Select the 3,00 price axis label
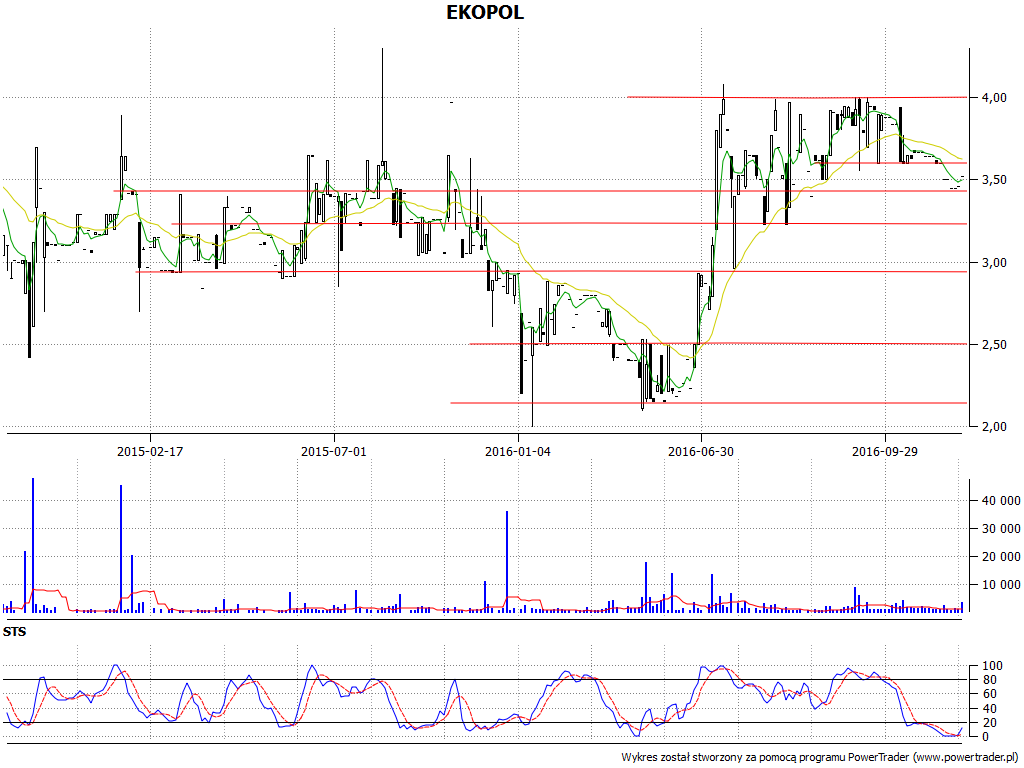The height and width of the screenshot is (768, 1024). [993, 263]
